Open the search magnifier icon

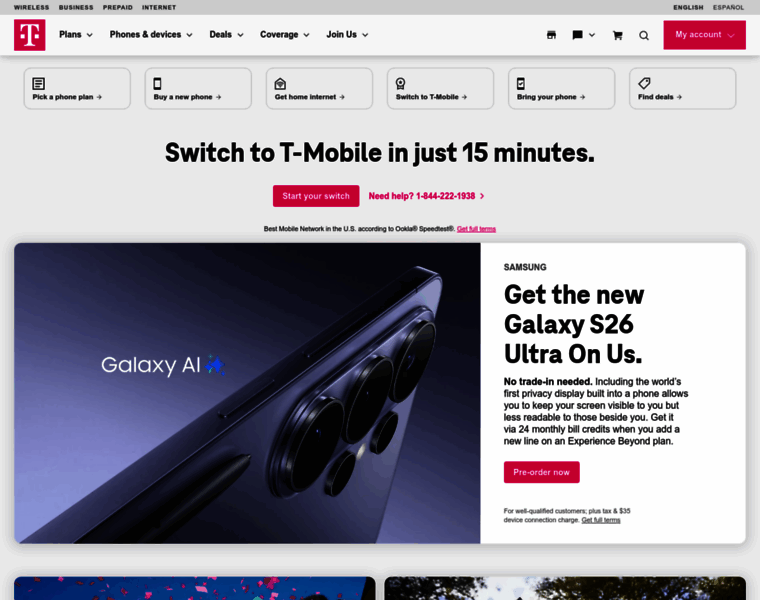coord(644,35)
